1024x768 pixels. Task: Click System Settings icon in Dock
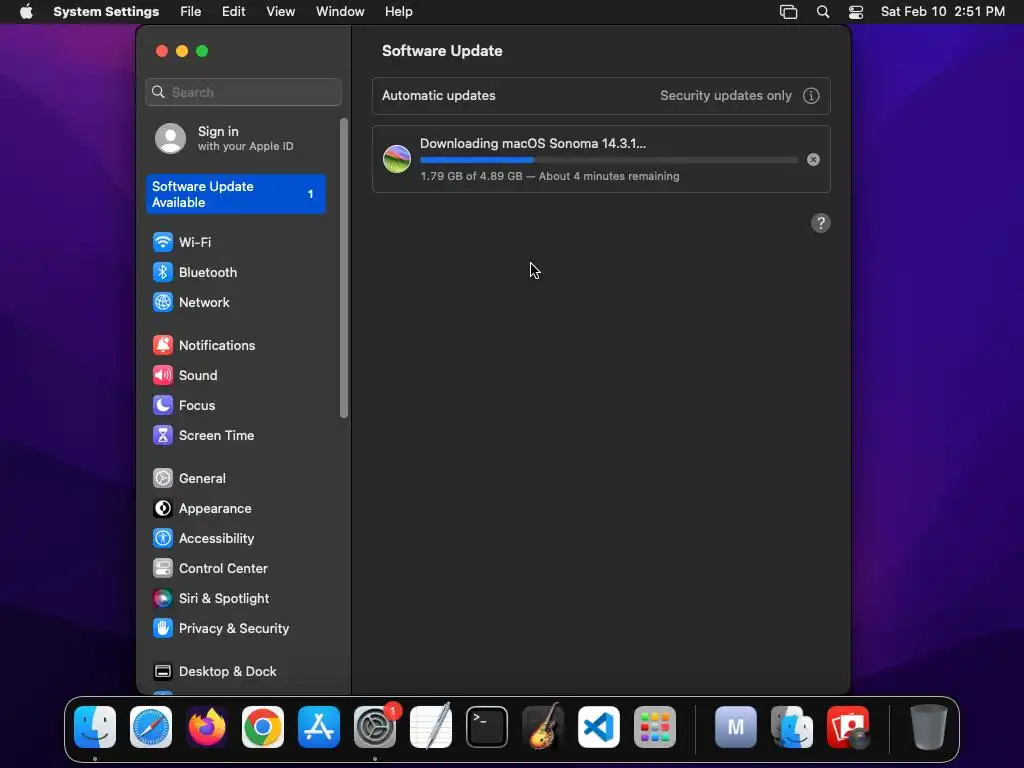click(x=375, y=727)
